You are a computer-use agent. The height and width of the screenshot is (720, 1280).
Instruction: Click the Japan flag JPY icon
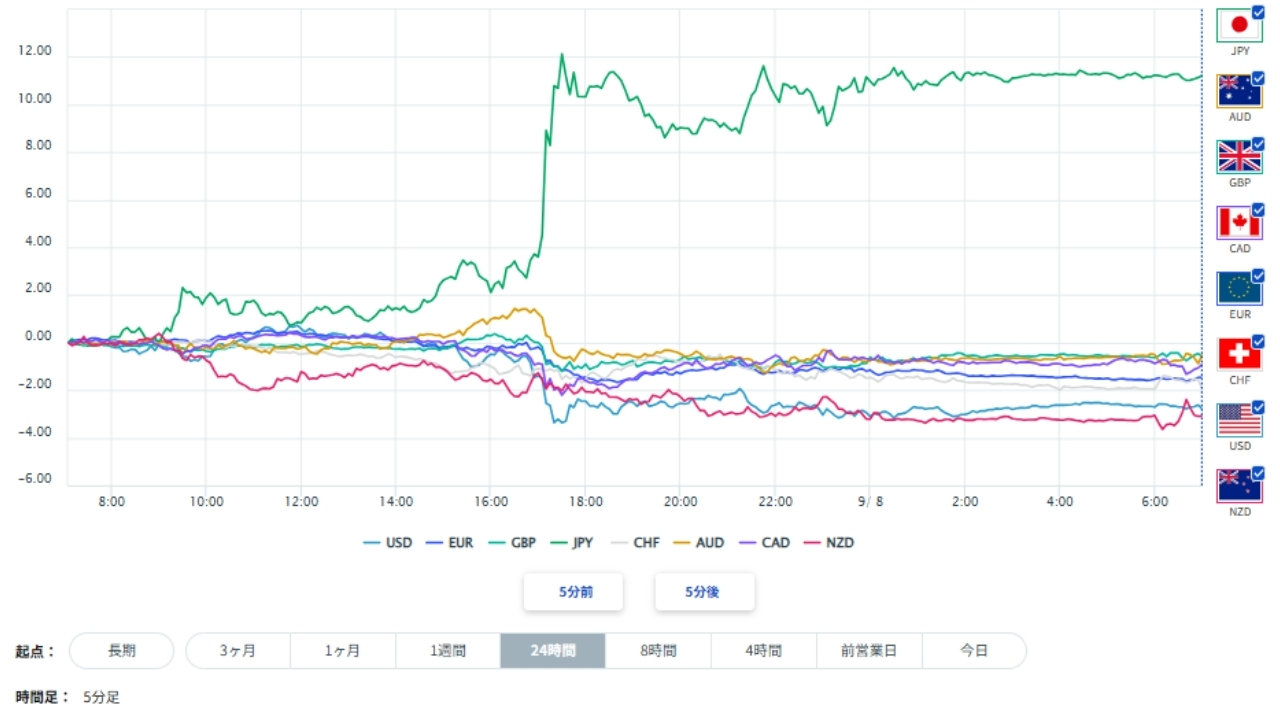pos(1239,25)
